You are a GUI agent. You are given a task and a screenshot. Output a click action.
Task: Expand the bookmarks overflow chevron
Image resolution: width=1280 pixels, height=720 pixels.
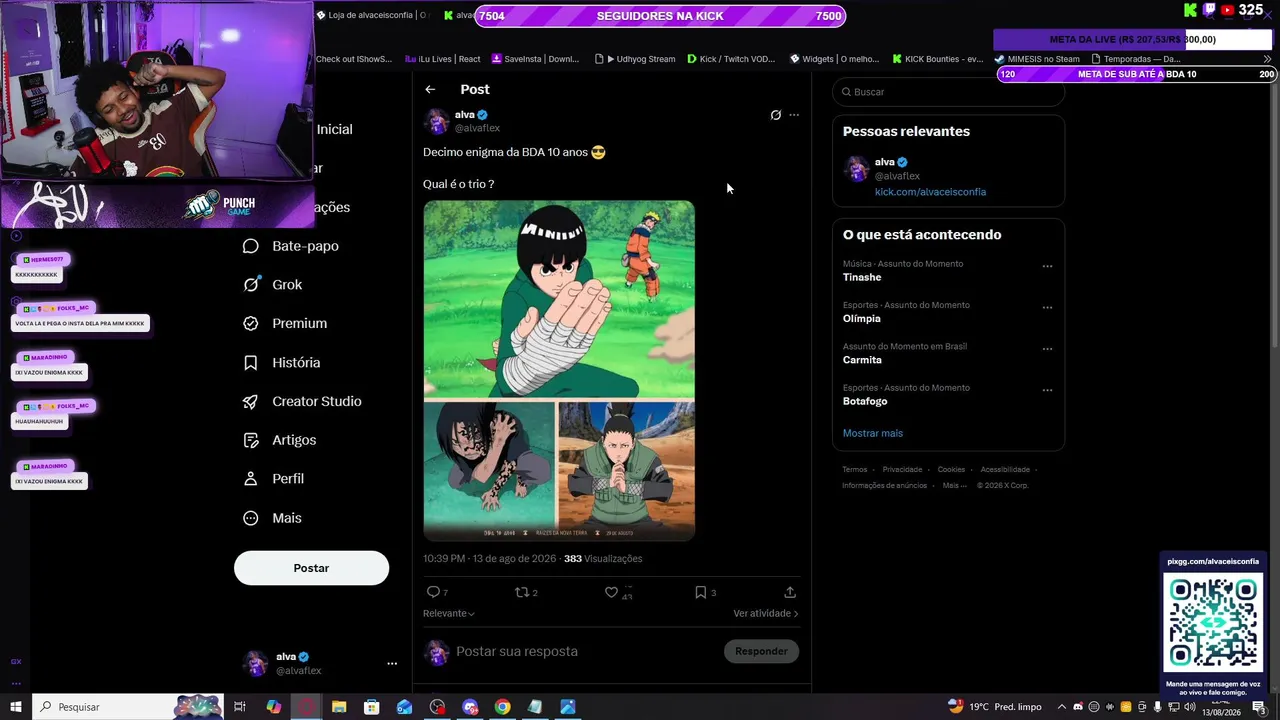1268,59
